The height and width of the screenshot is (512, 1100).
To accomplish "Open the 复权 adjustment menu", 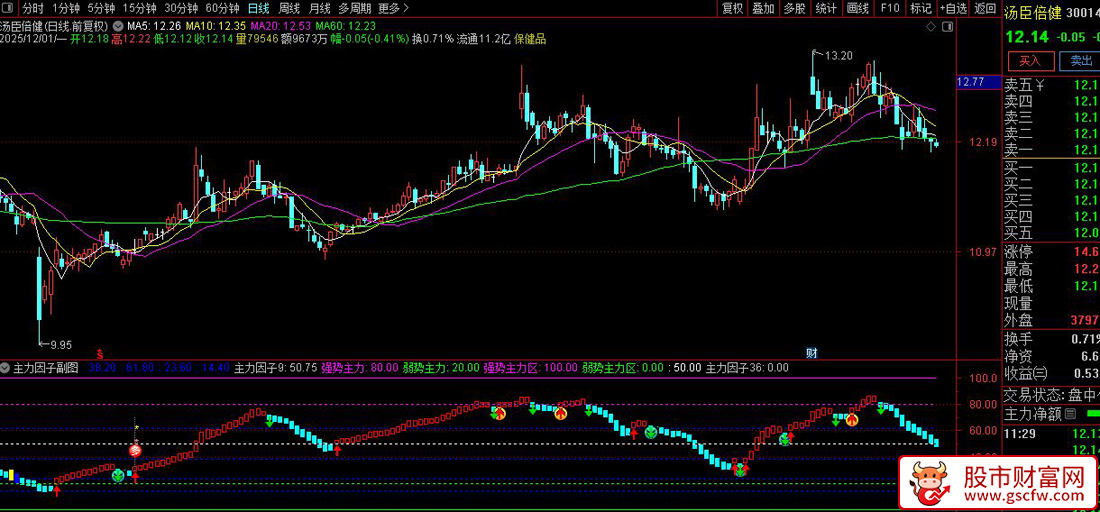I will click(x=732, y=8).
